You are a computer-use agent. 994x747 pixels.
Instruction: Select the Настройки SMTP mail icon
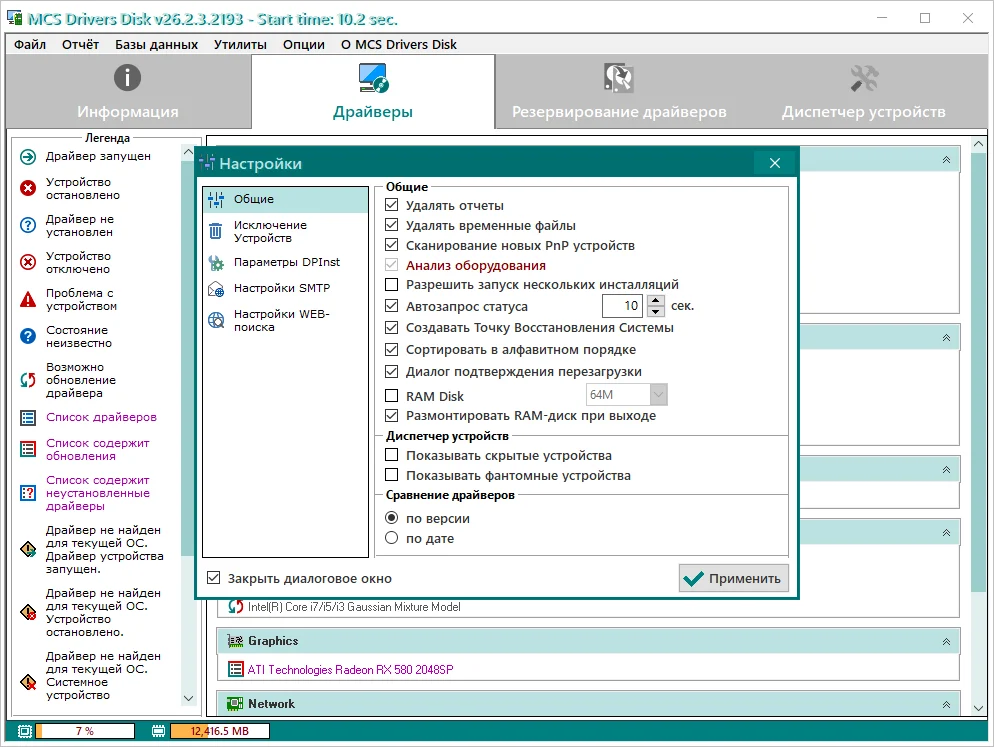click(216, 289)
